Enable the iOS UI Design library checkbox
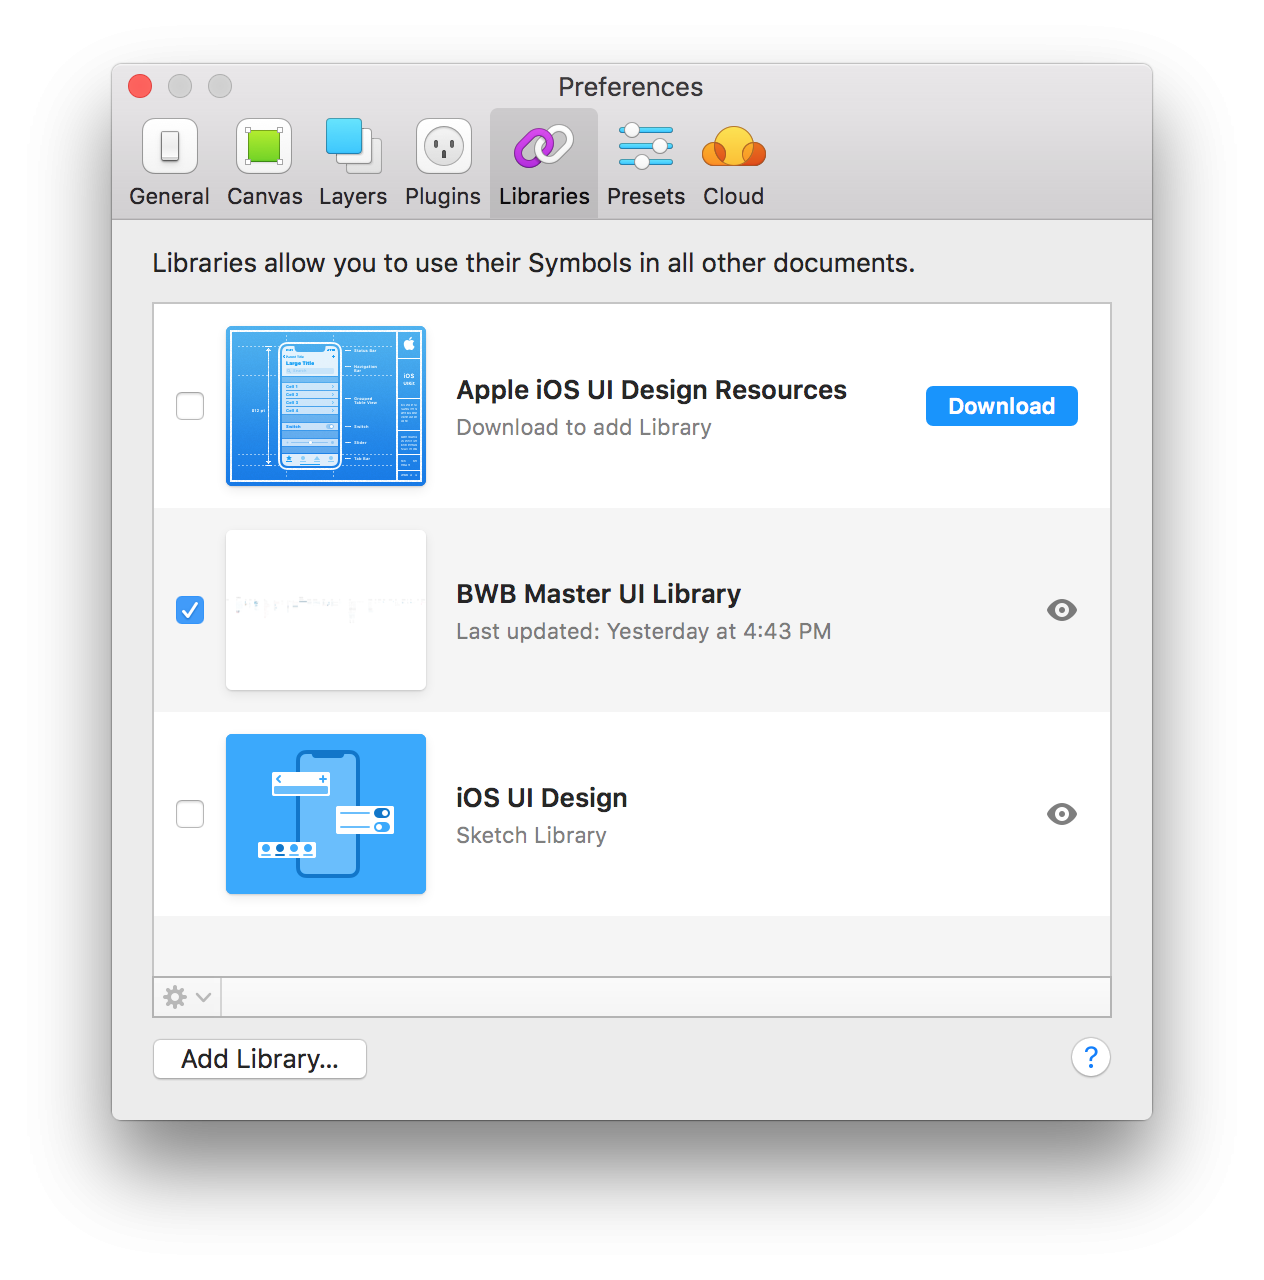Viewport: 1264px width, 1280px height. tap(190, 814)
